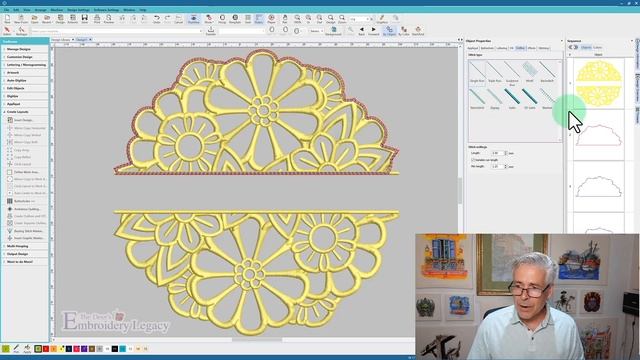640x360 pixels.
Task: Click the Save floppy disk icon
Action: coord(84,18)
